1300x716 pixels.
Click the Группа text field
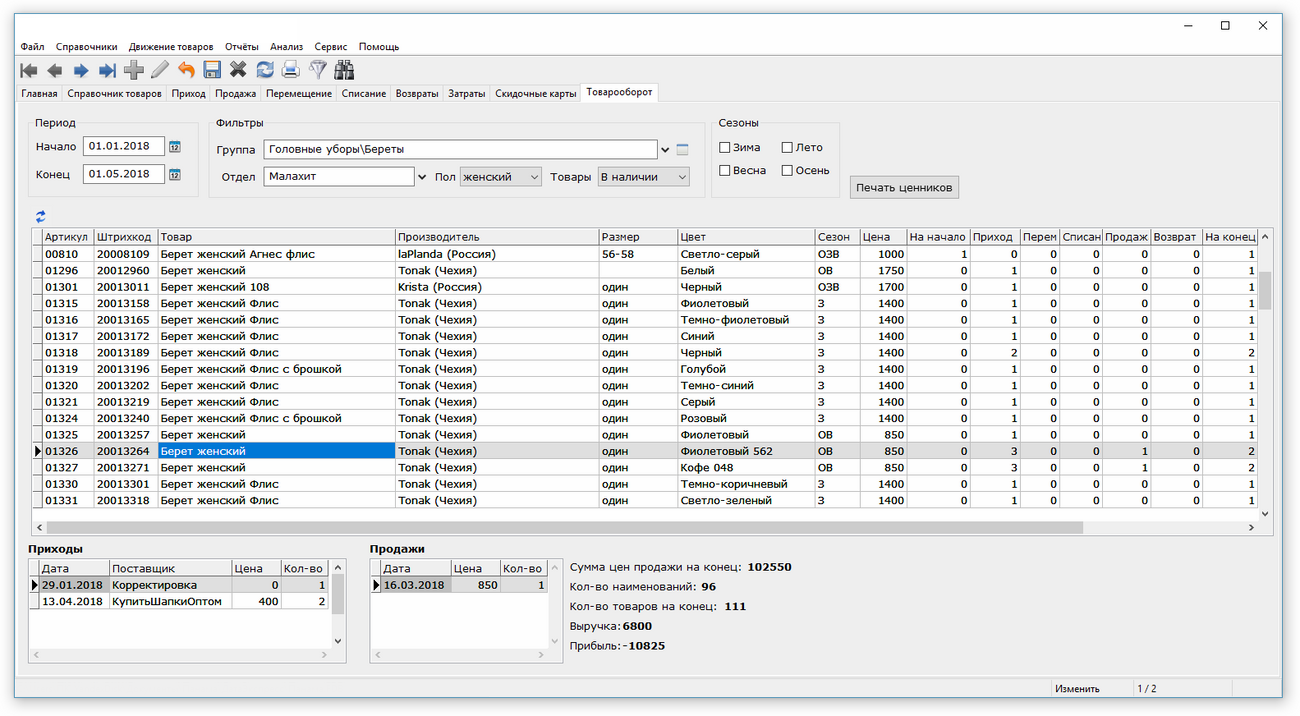click(461, 150)
